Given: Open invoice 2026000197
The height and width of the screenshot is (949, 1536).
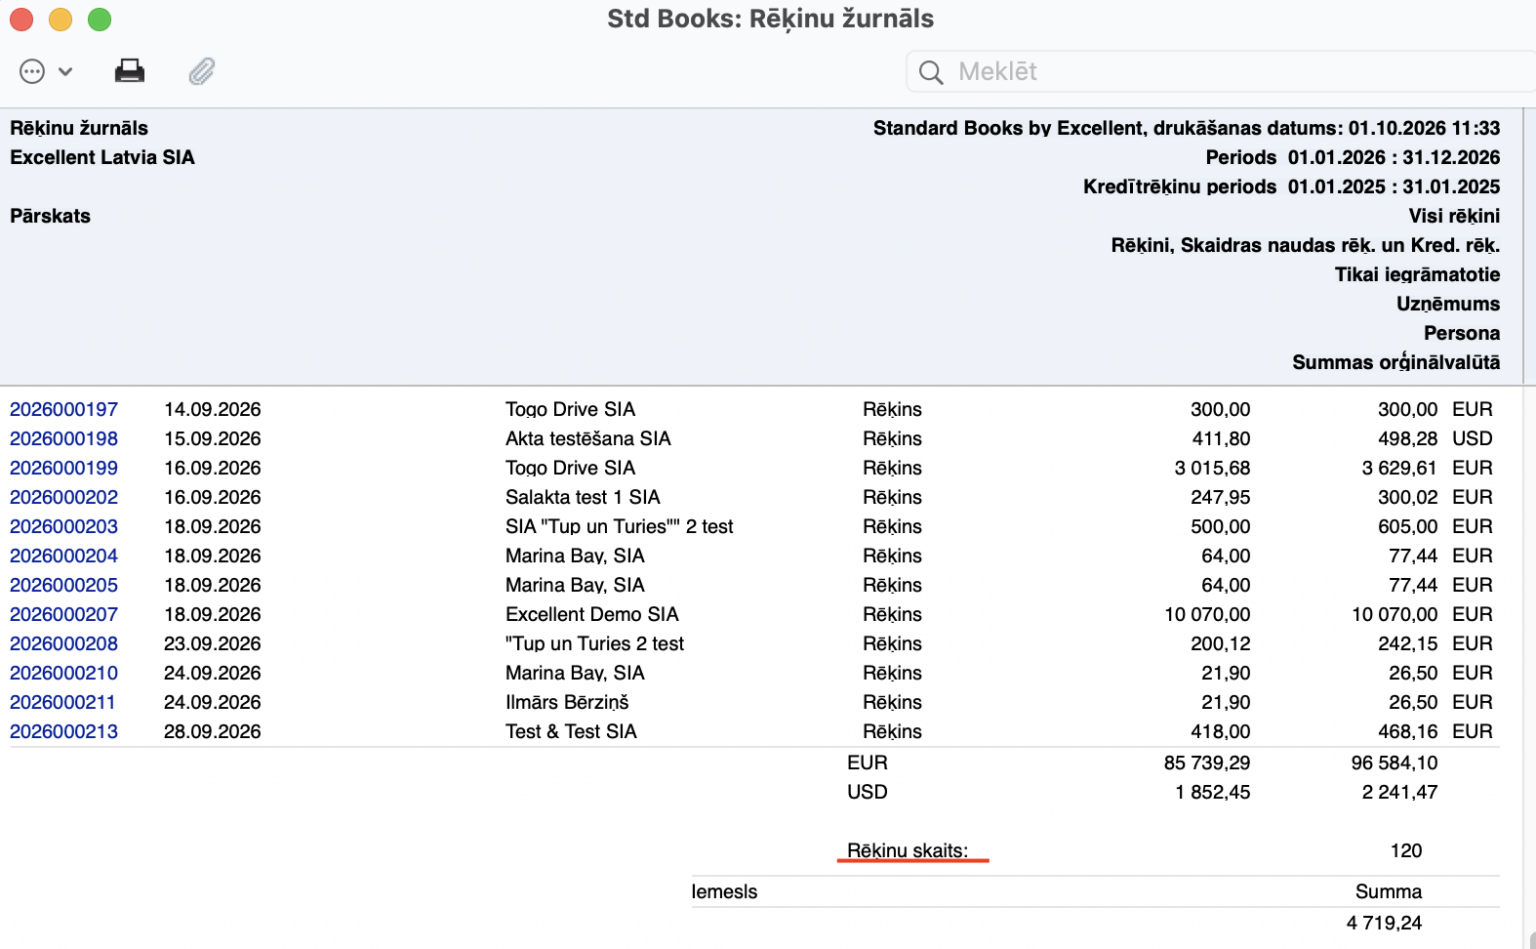Looking at the screenshot, I should pos(64,409).
